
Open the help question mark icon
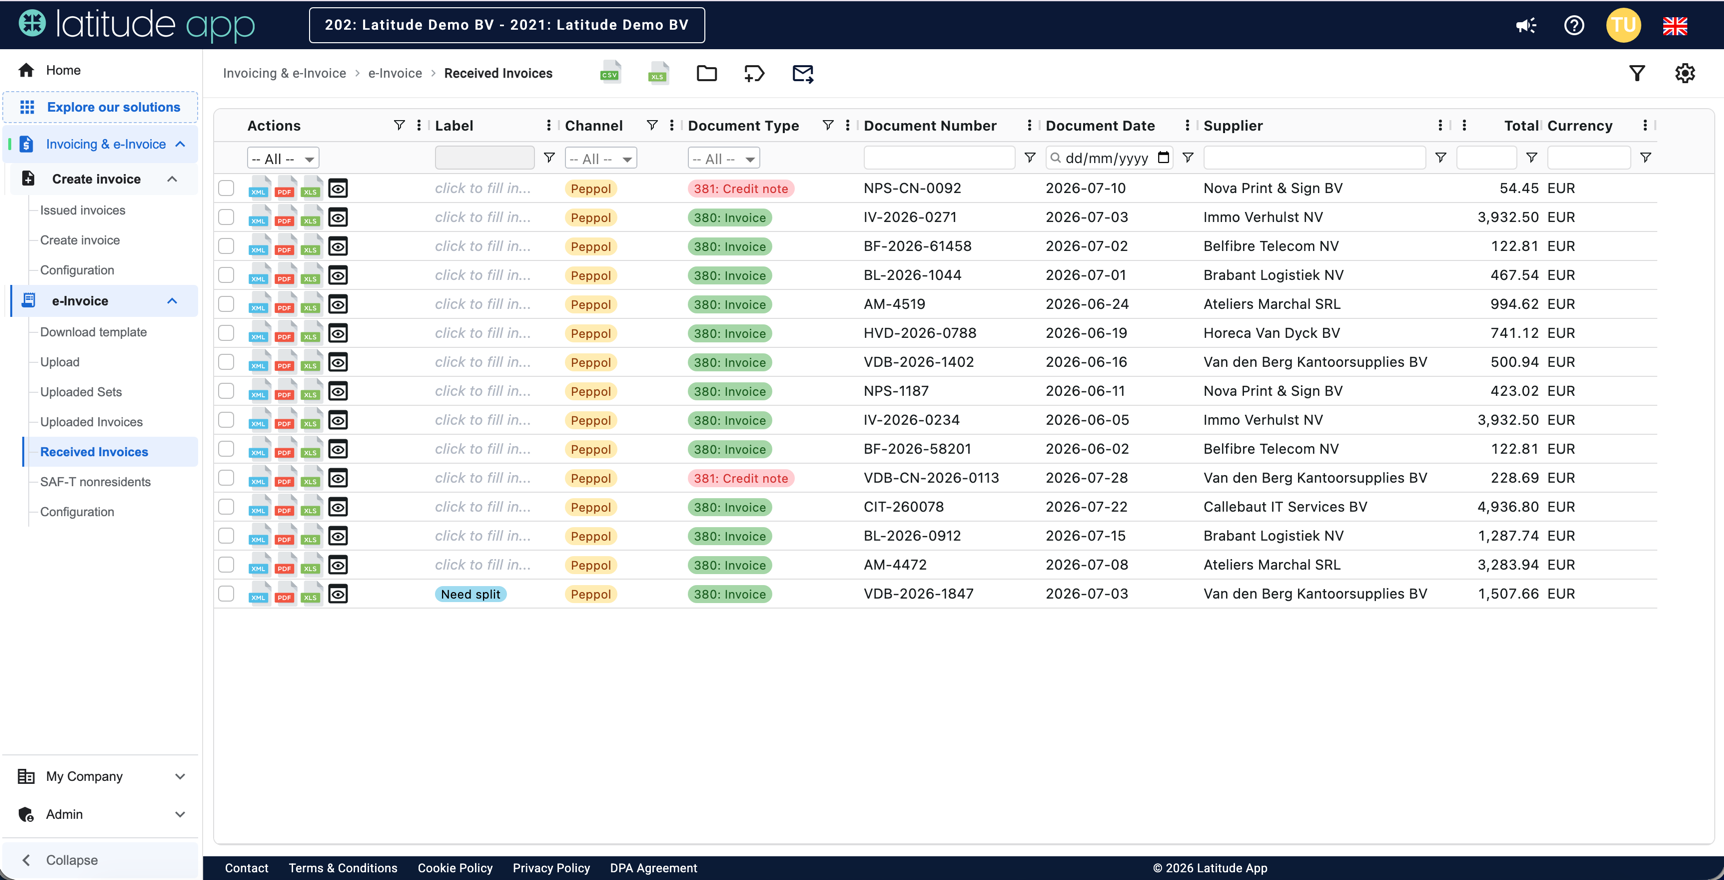click(x=1574, y=25)
